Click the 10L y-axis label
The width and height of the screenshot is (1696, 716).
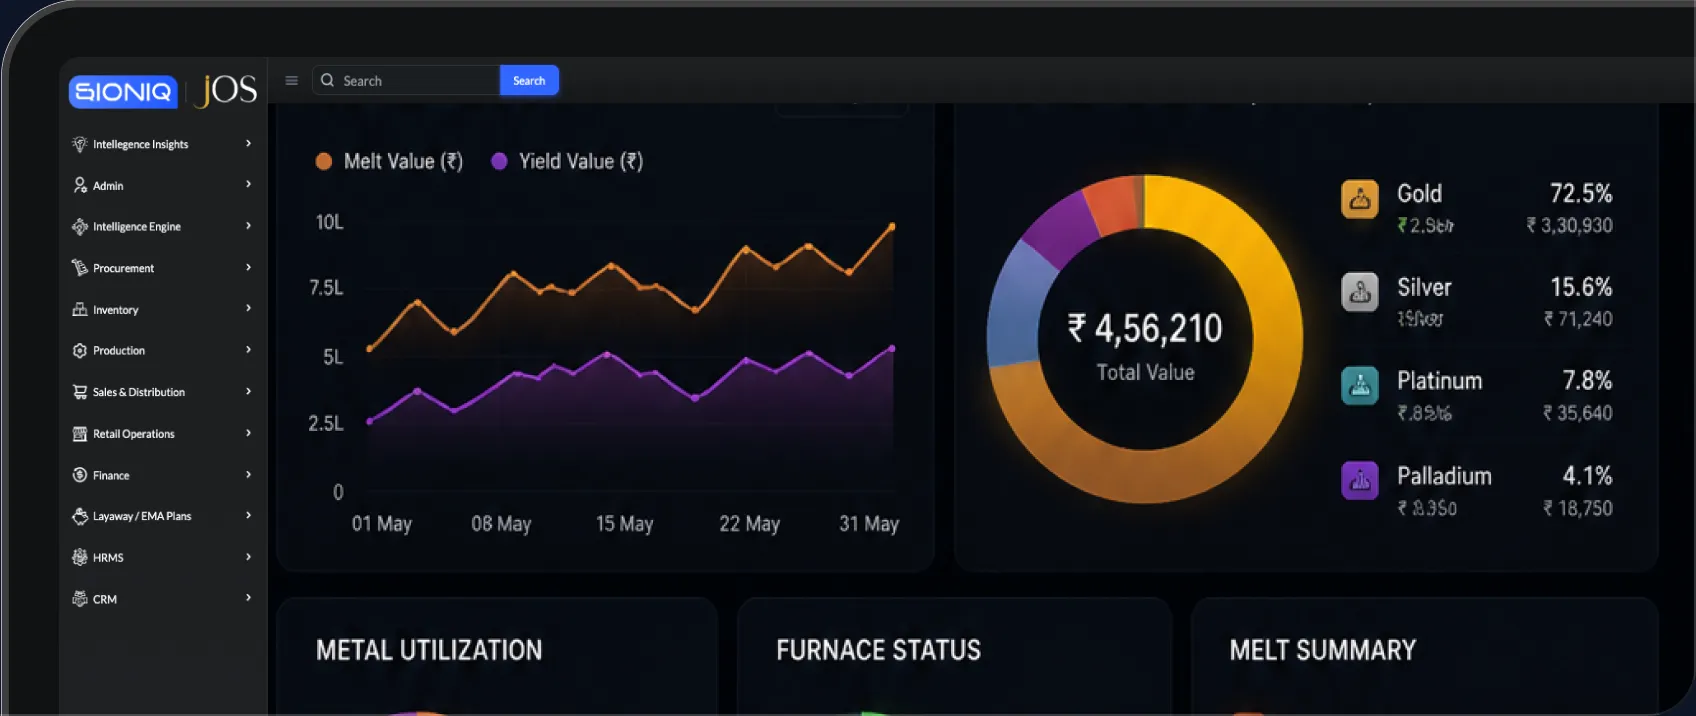click(329, 222)
